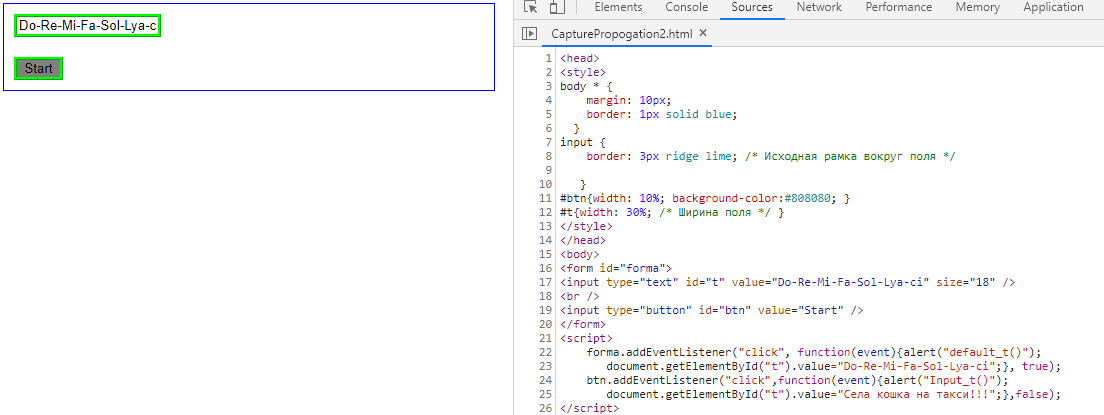Switch to the Memory tab
Viewport: 1104px width, 415px height.
click(977, 8)
